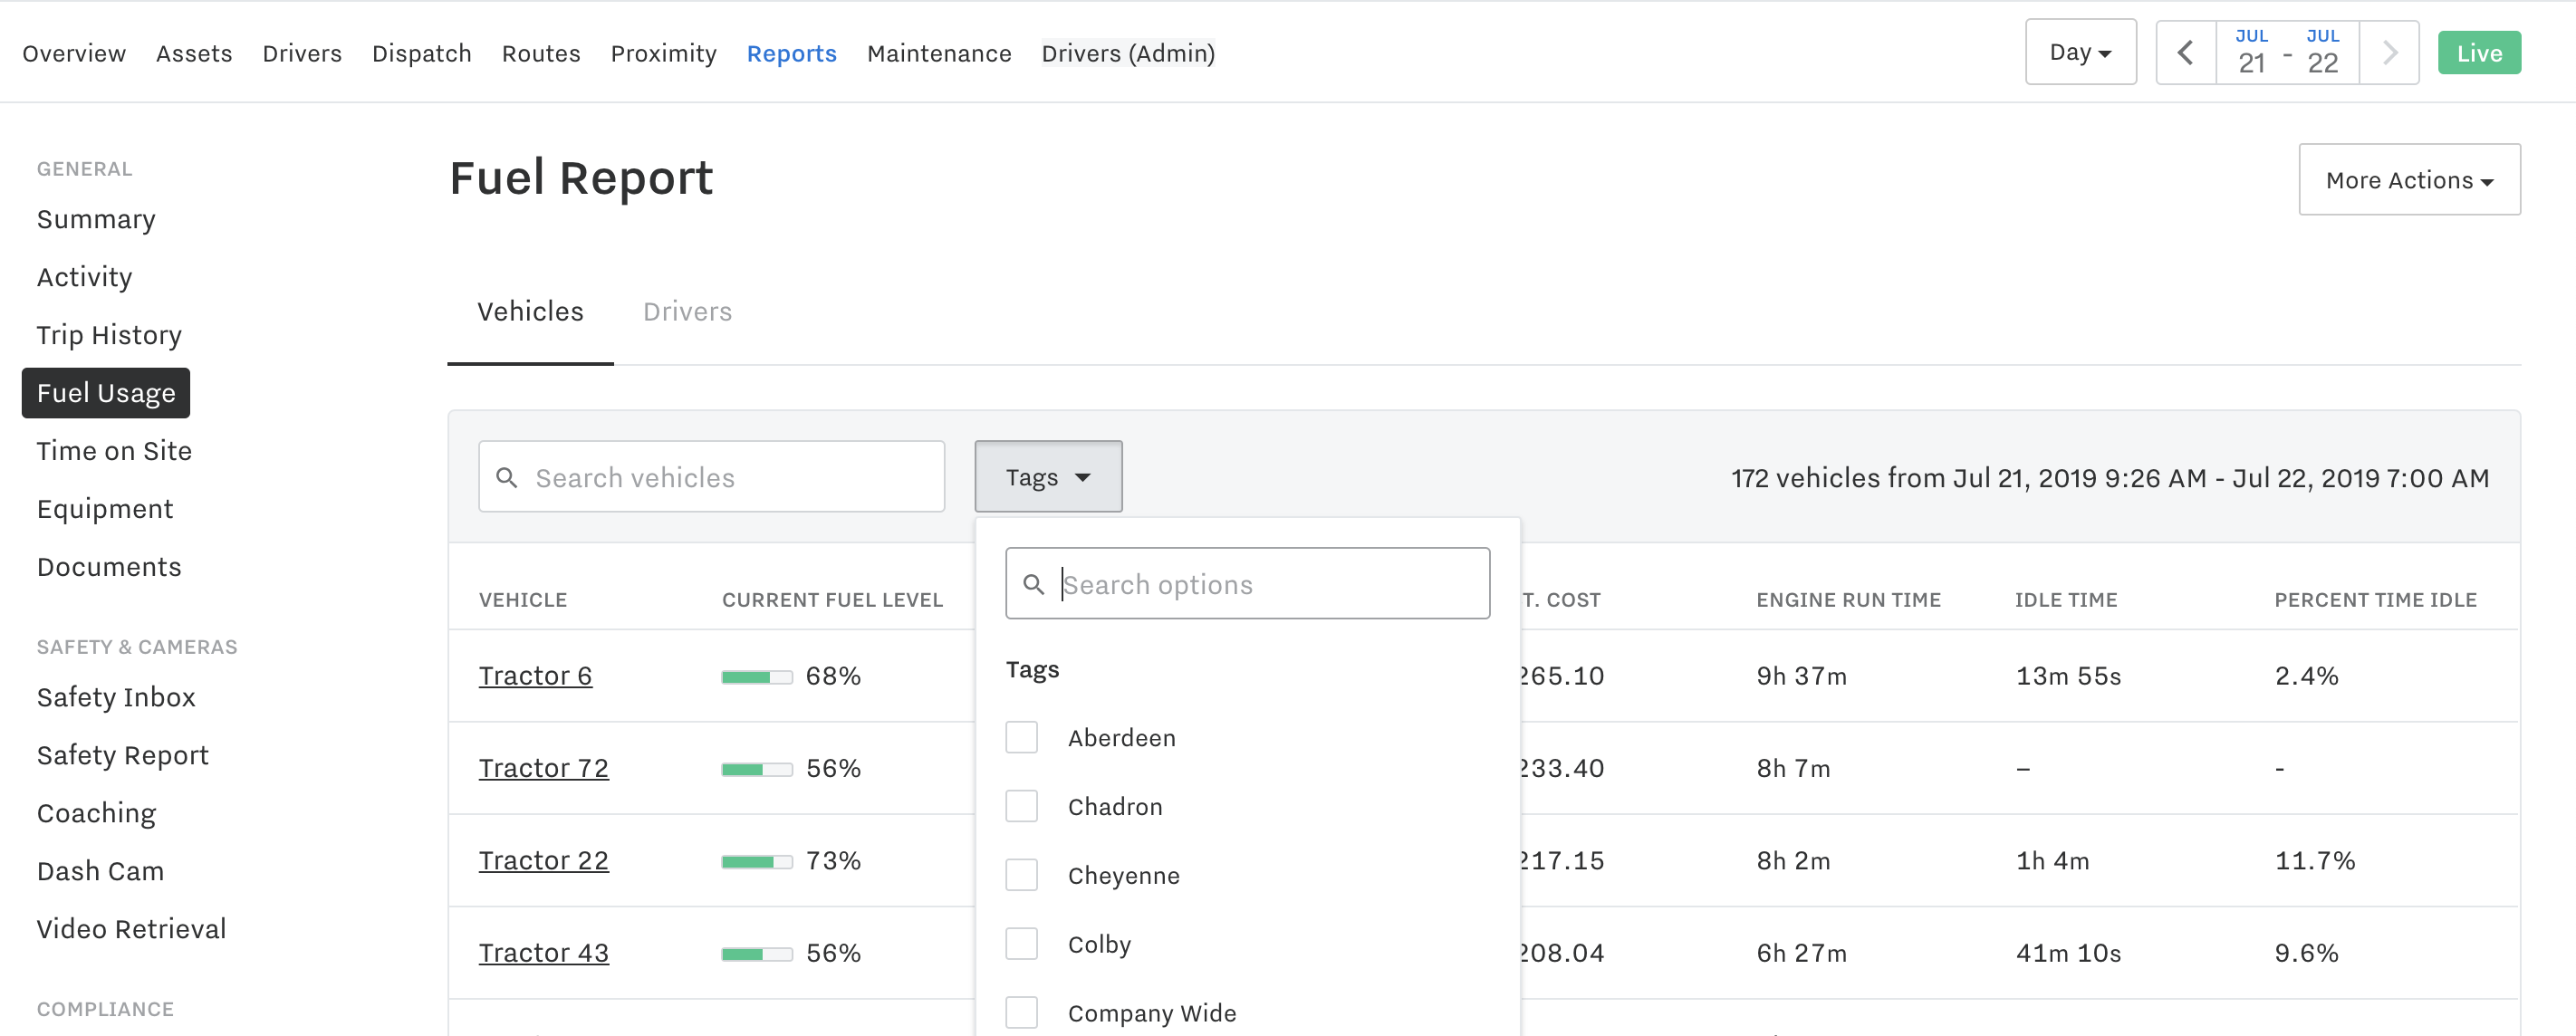Expand the More Actions menu
This screenshot has height=1036, width=2576.
point(2408,180)
